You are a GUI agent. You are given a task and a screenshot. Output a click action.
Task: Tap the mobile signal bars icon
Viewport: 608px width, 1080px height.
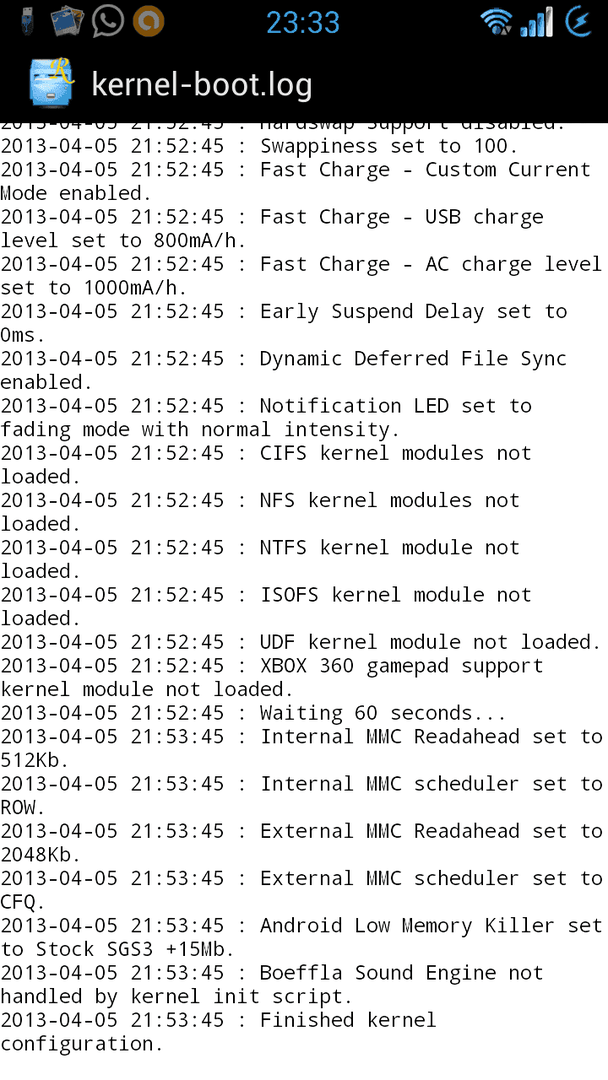pos(536,22)
